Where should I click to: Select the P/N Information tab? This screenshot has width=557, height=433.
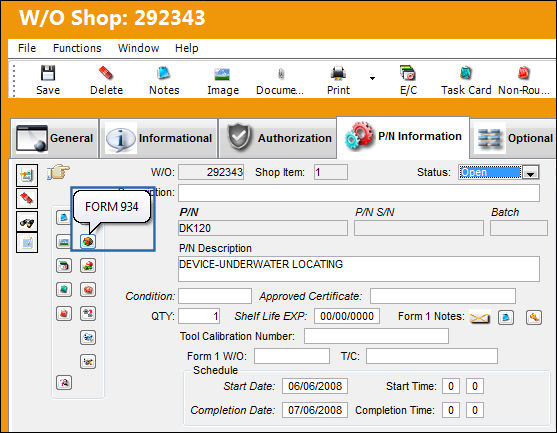pos(403,137)
